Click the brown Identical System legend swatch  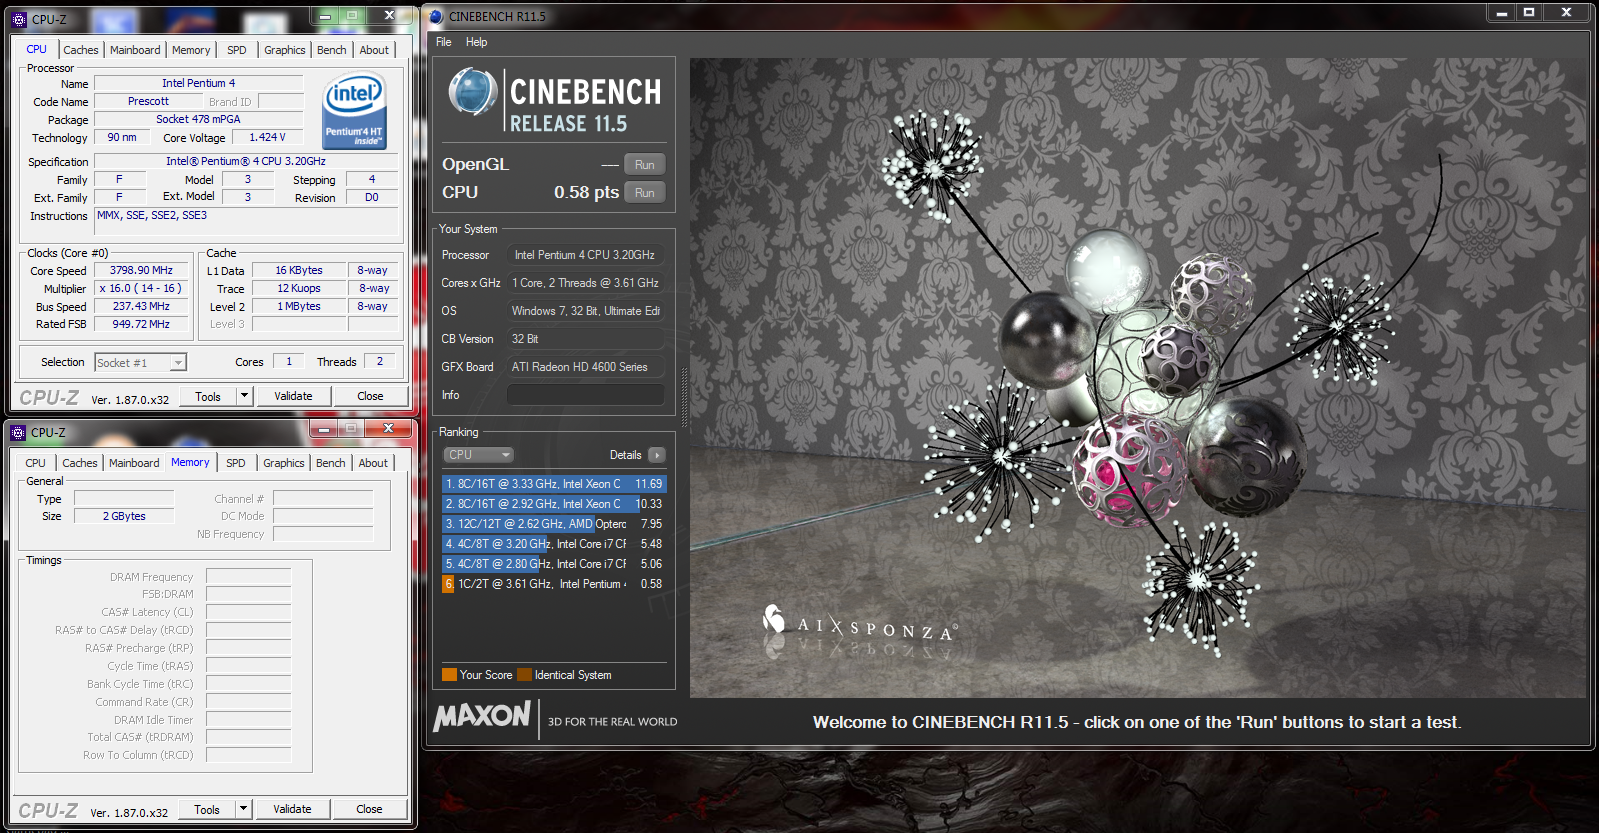pos(524,675)
